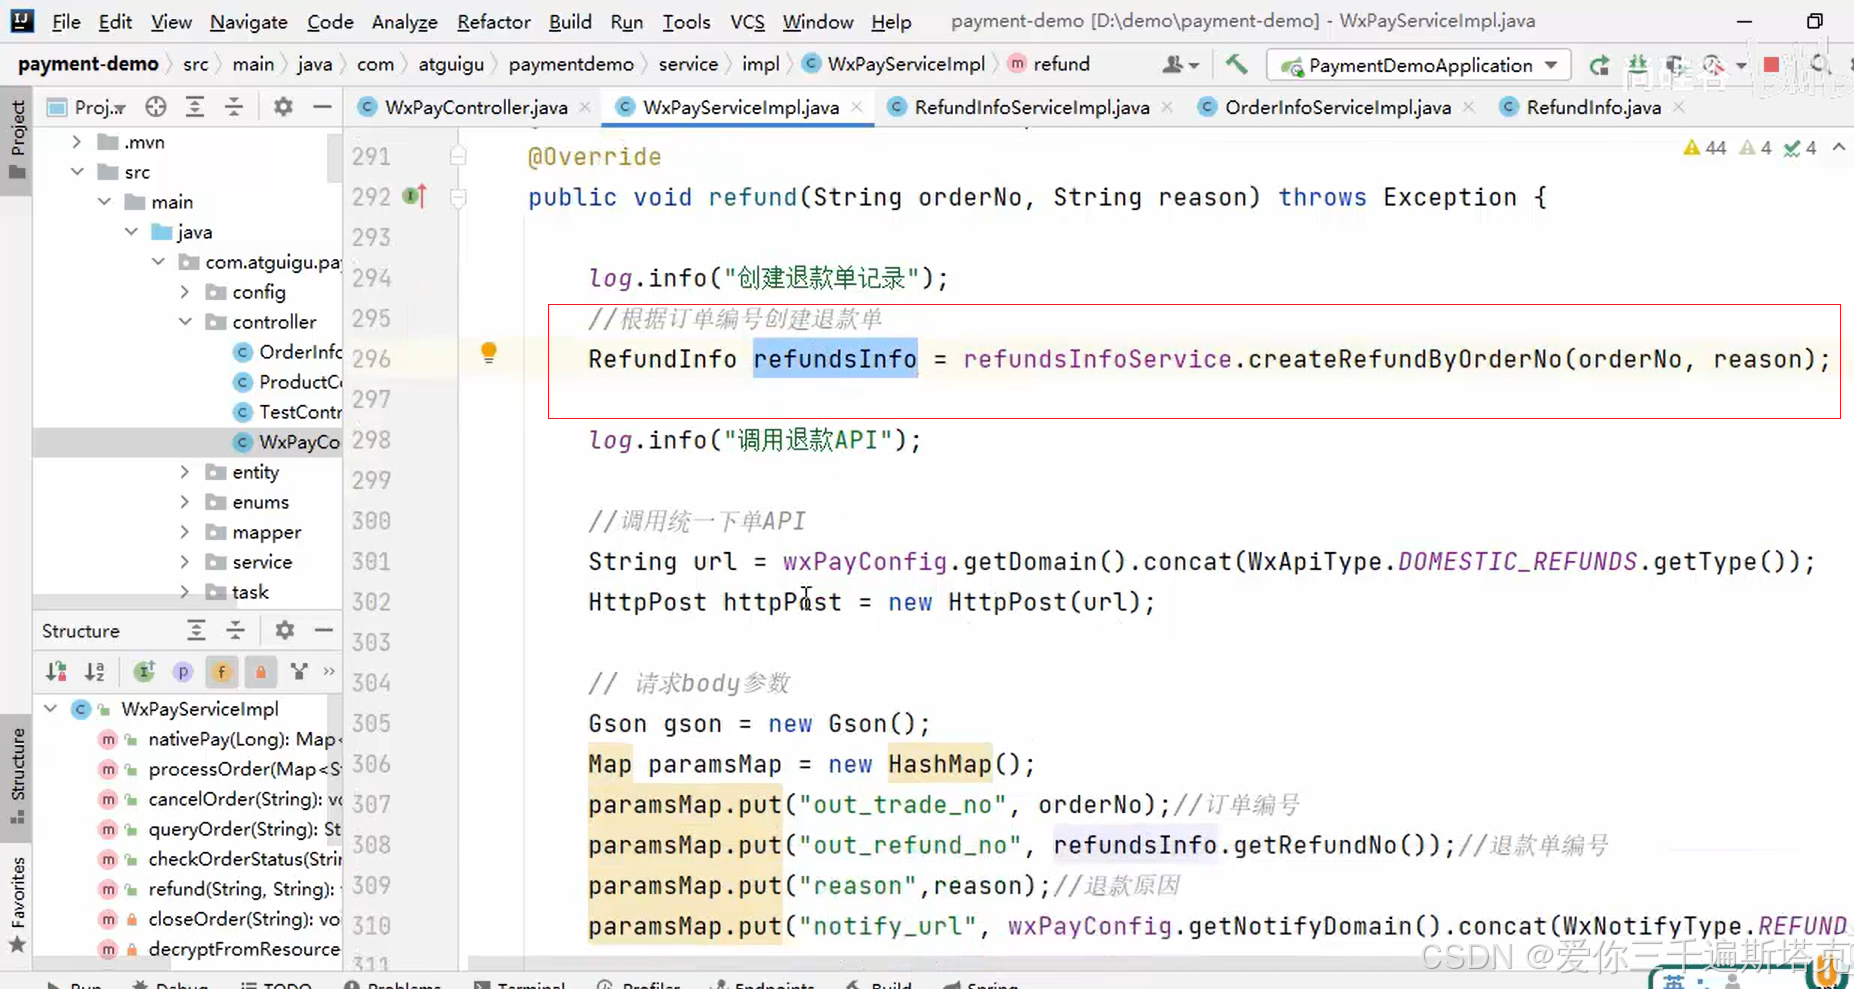
Task: Open the Refactor menu
Action: [493, 21]
